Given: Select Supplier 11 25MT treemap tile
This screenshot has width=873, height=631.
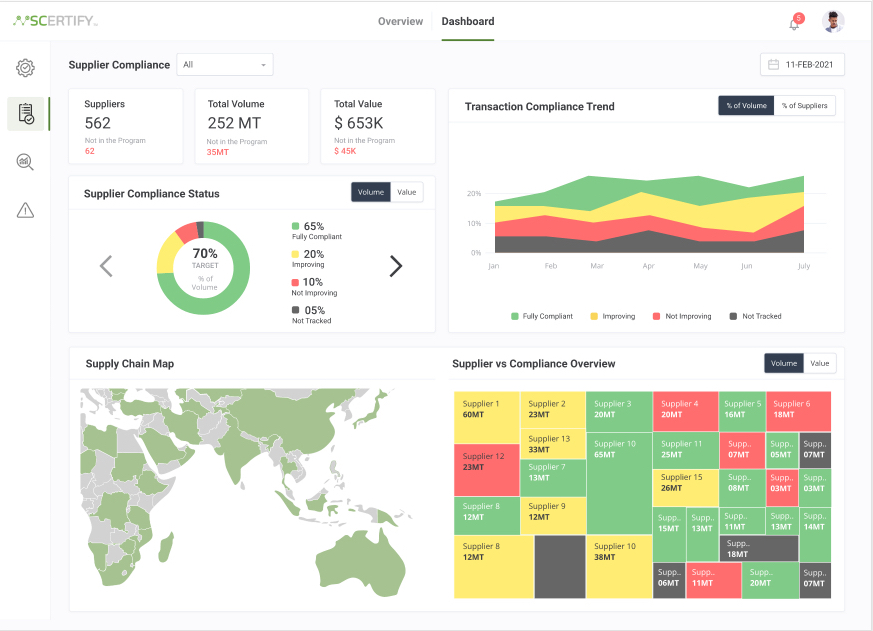Looking at the screenshot, I should [x=685, y=451].
